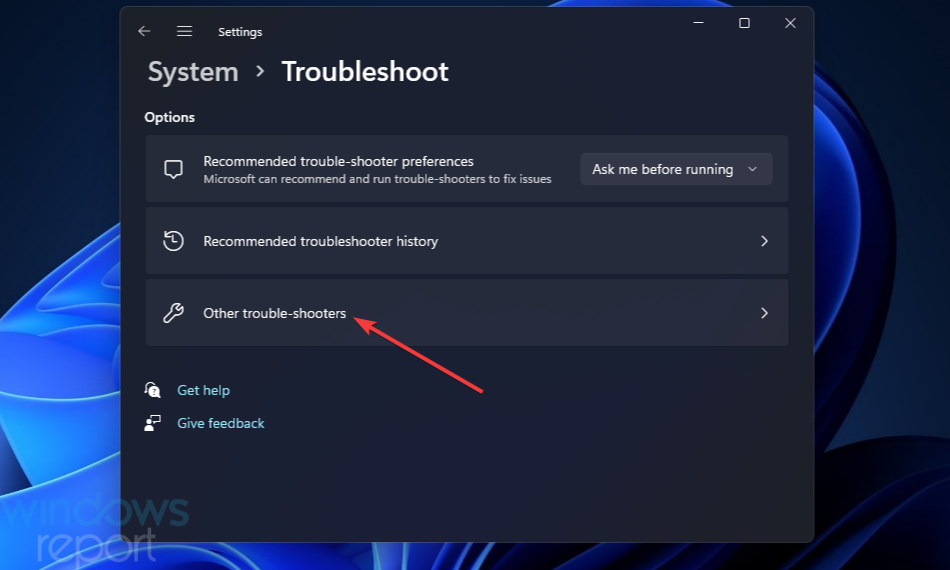Click the wrench icon for Other trouble-shooters

(173, 313)
